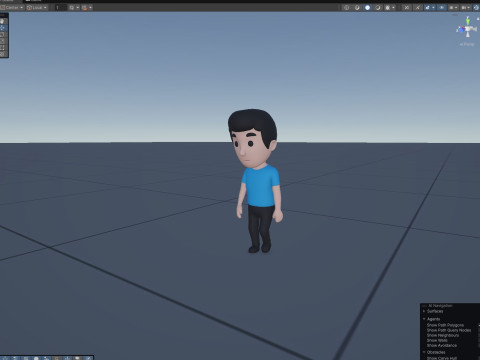The width and height of the screenshot is (480, 360).
Task: Toggle the Persp projection label
Action: pos(467,44)
